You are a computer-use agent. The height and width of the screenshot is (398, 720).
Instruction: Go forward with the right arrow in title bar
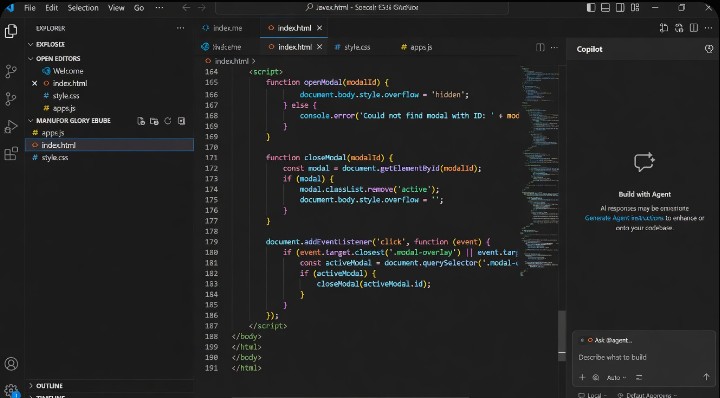coord(202,8)
